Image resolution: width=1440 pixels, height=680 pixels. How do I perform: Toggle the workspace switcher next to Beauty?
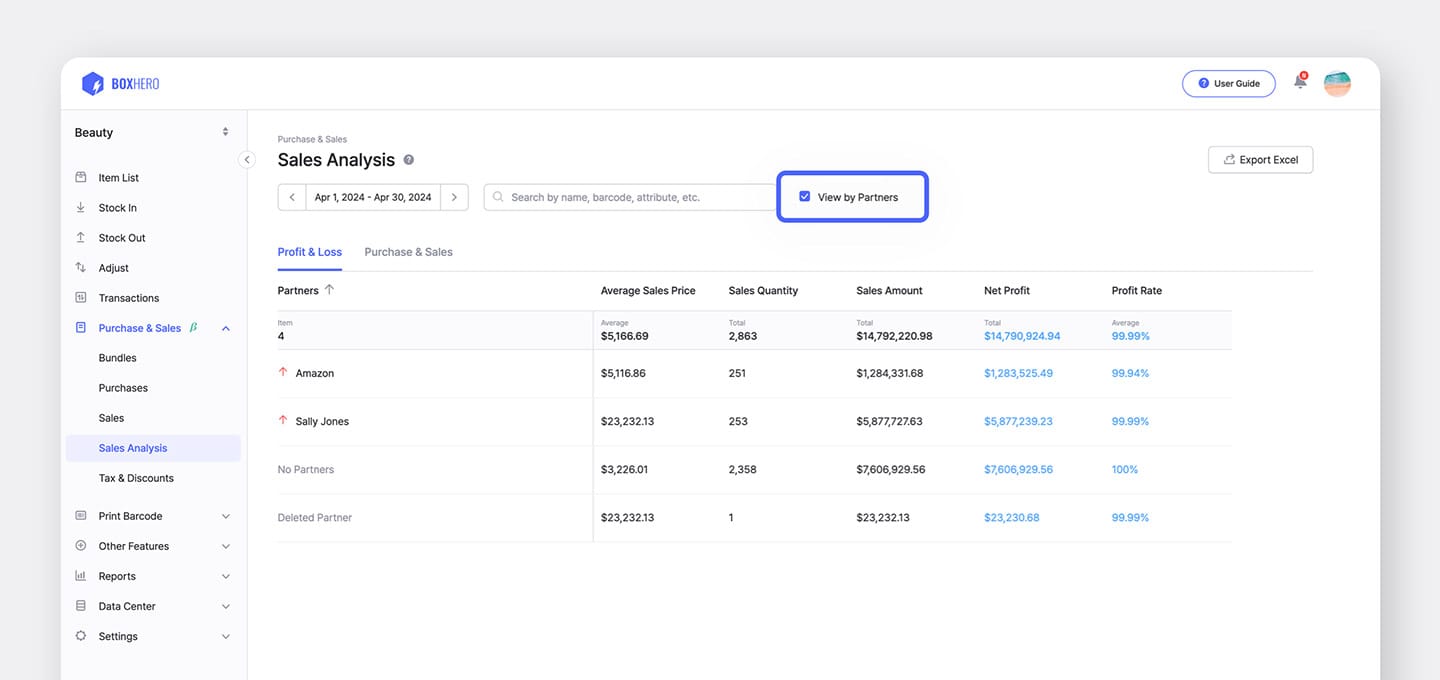pos(225,131)
